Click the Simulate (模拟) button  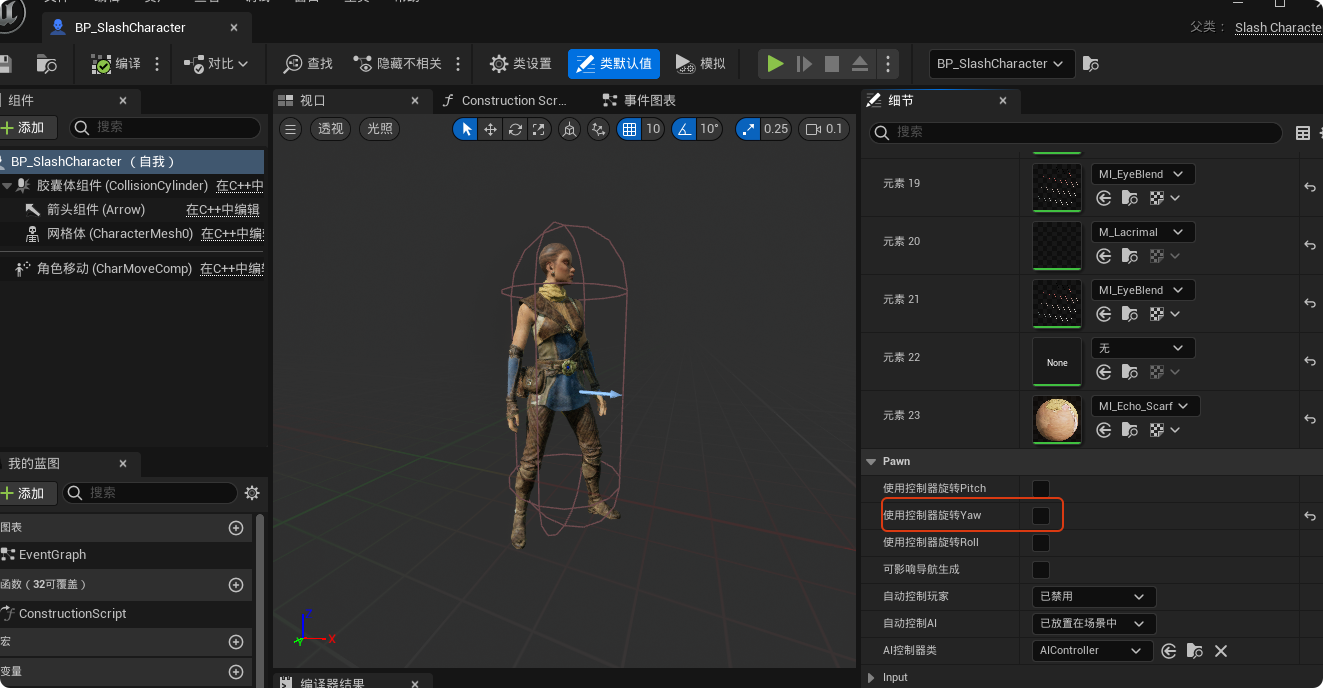(x=701, y=64)
